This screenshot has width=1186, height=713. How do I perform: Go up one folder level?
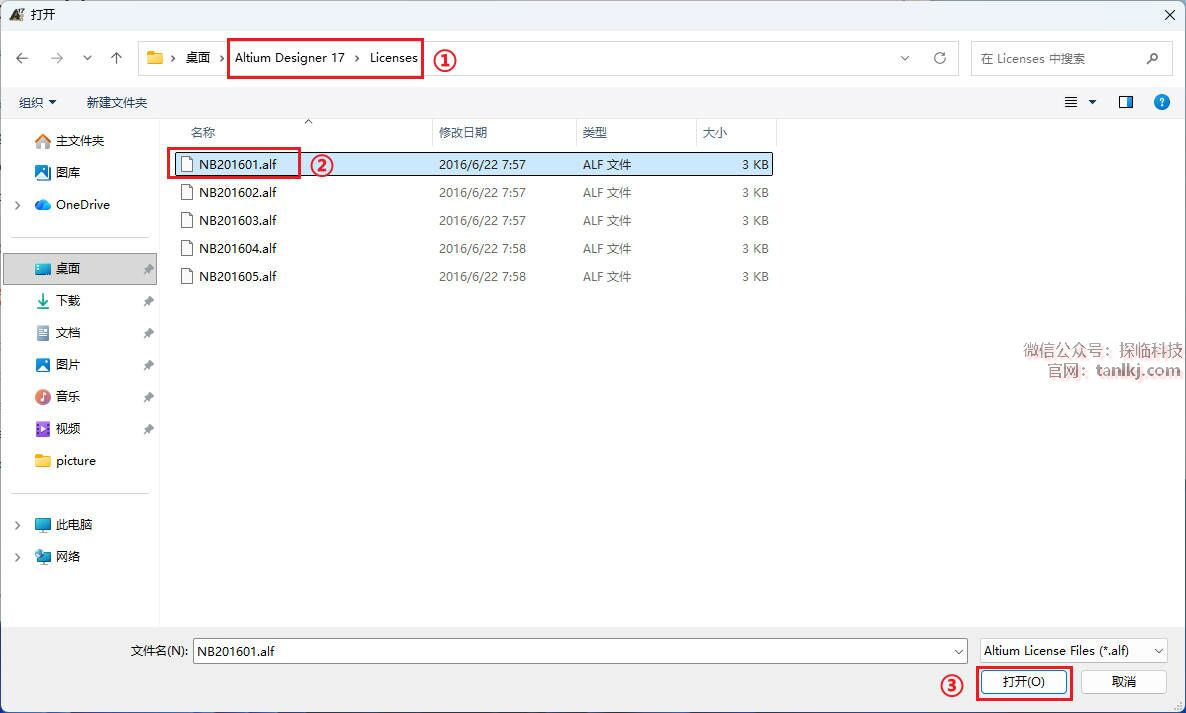(x=116, y=58)
